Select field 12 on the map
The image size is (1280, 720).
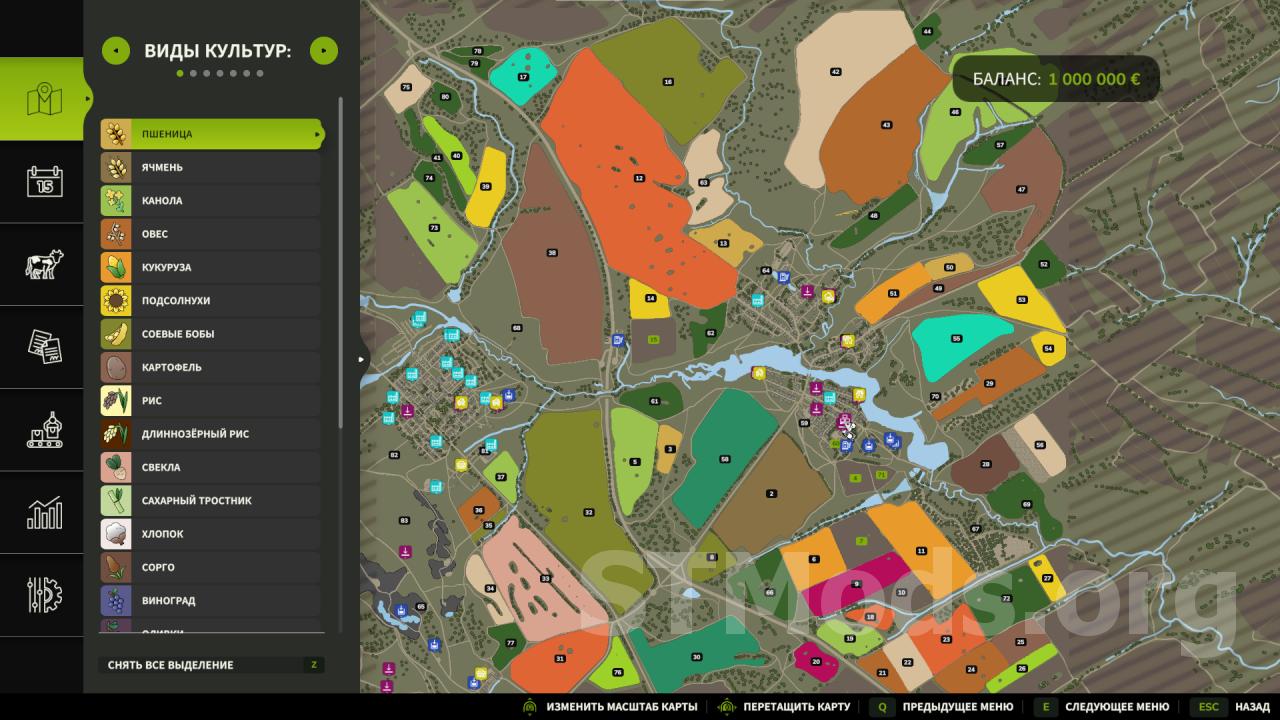pos(639,178)
